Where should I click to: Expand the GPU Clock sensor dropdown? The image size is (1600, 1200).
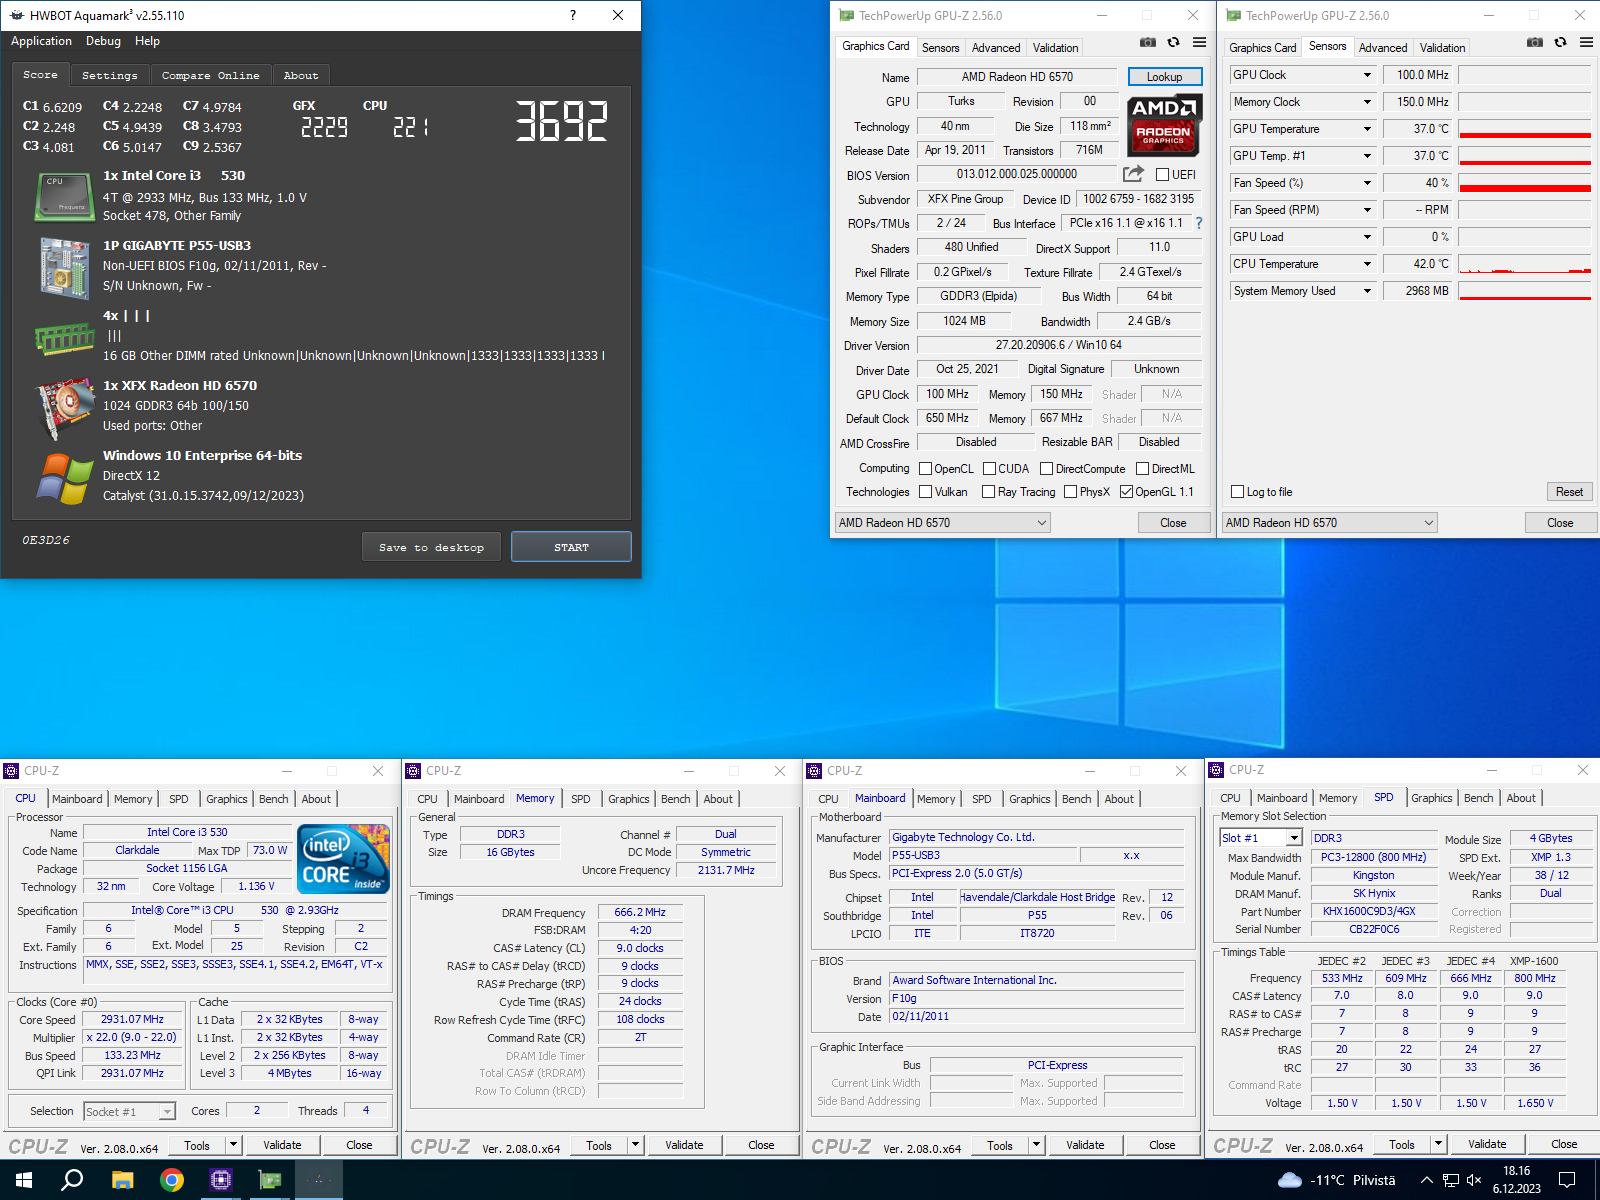click(x=1367, y=75)
